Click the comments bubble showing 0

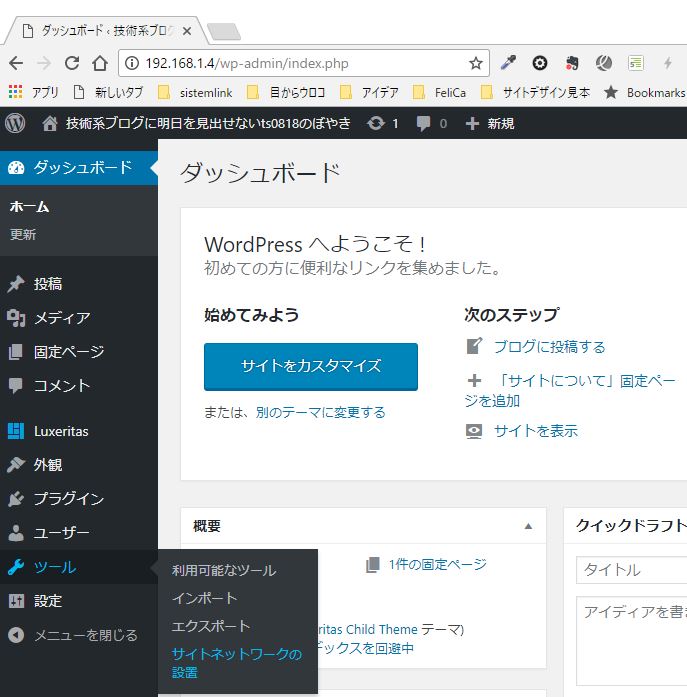(x=431, y=123)
